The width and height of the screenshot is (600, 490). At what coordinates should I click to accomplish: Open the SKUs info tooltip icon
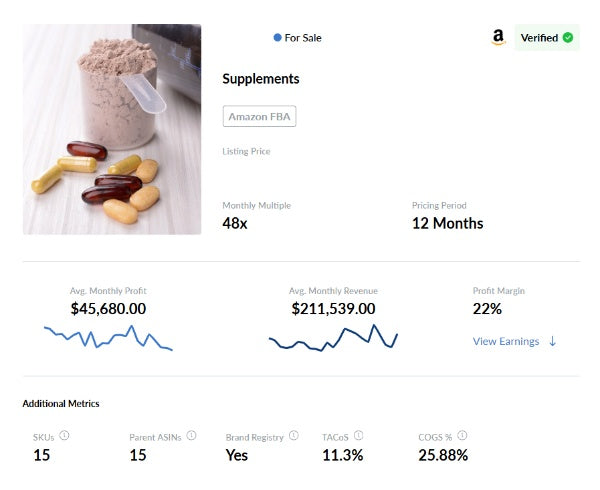pyautogui.click(x=64, y=435)
